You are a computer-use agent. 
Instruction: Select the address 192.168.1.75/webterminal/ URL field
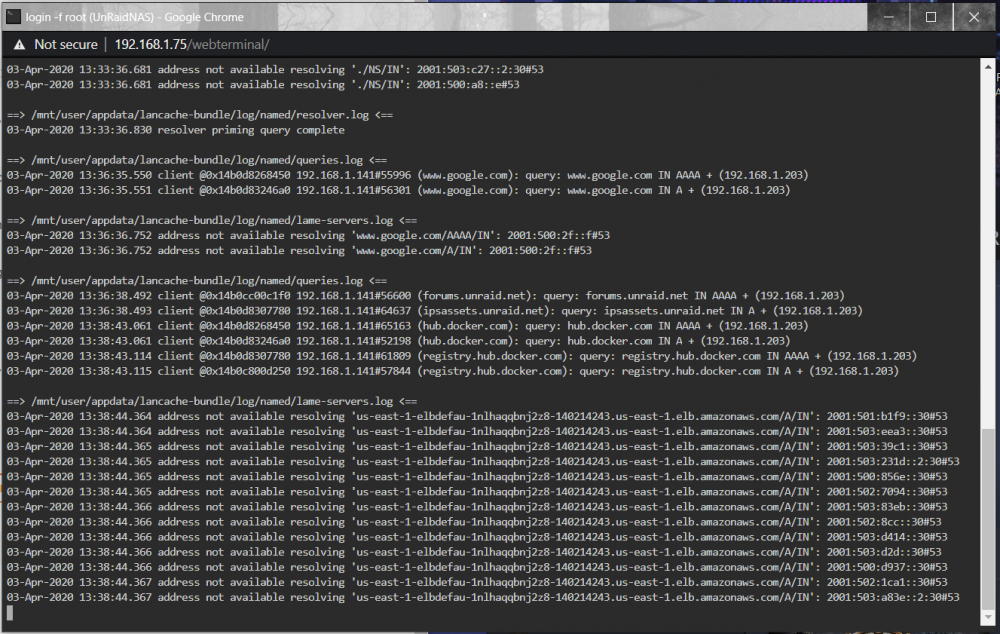coord(191,45)
